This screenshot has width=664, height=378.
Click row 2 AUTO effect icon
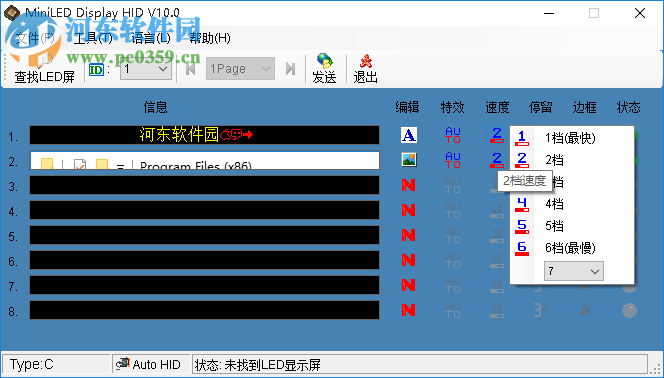(453, 160)
